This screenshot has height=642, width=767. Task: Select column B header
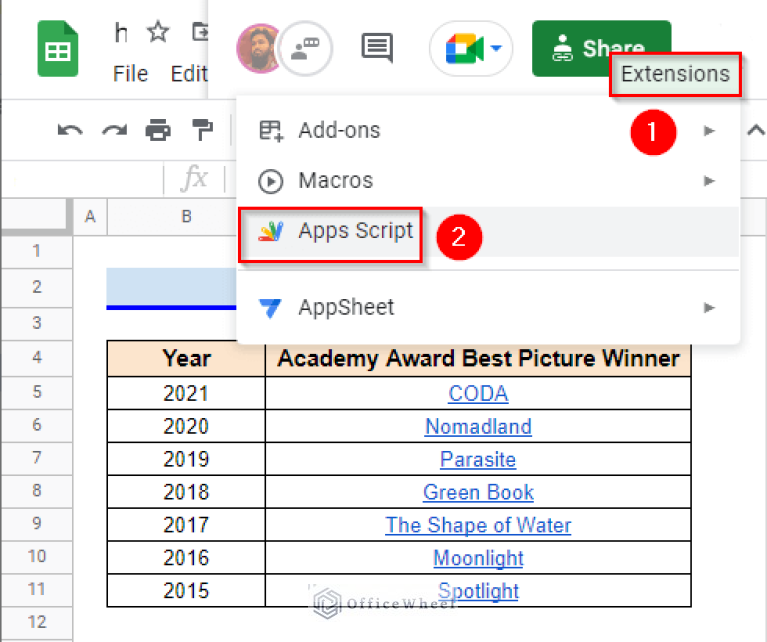[x=186, y=216]
